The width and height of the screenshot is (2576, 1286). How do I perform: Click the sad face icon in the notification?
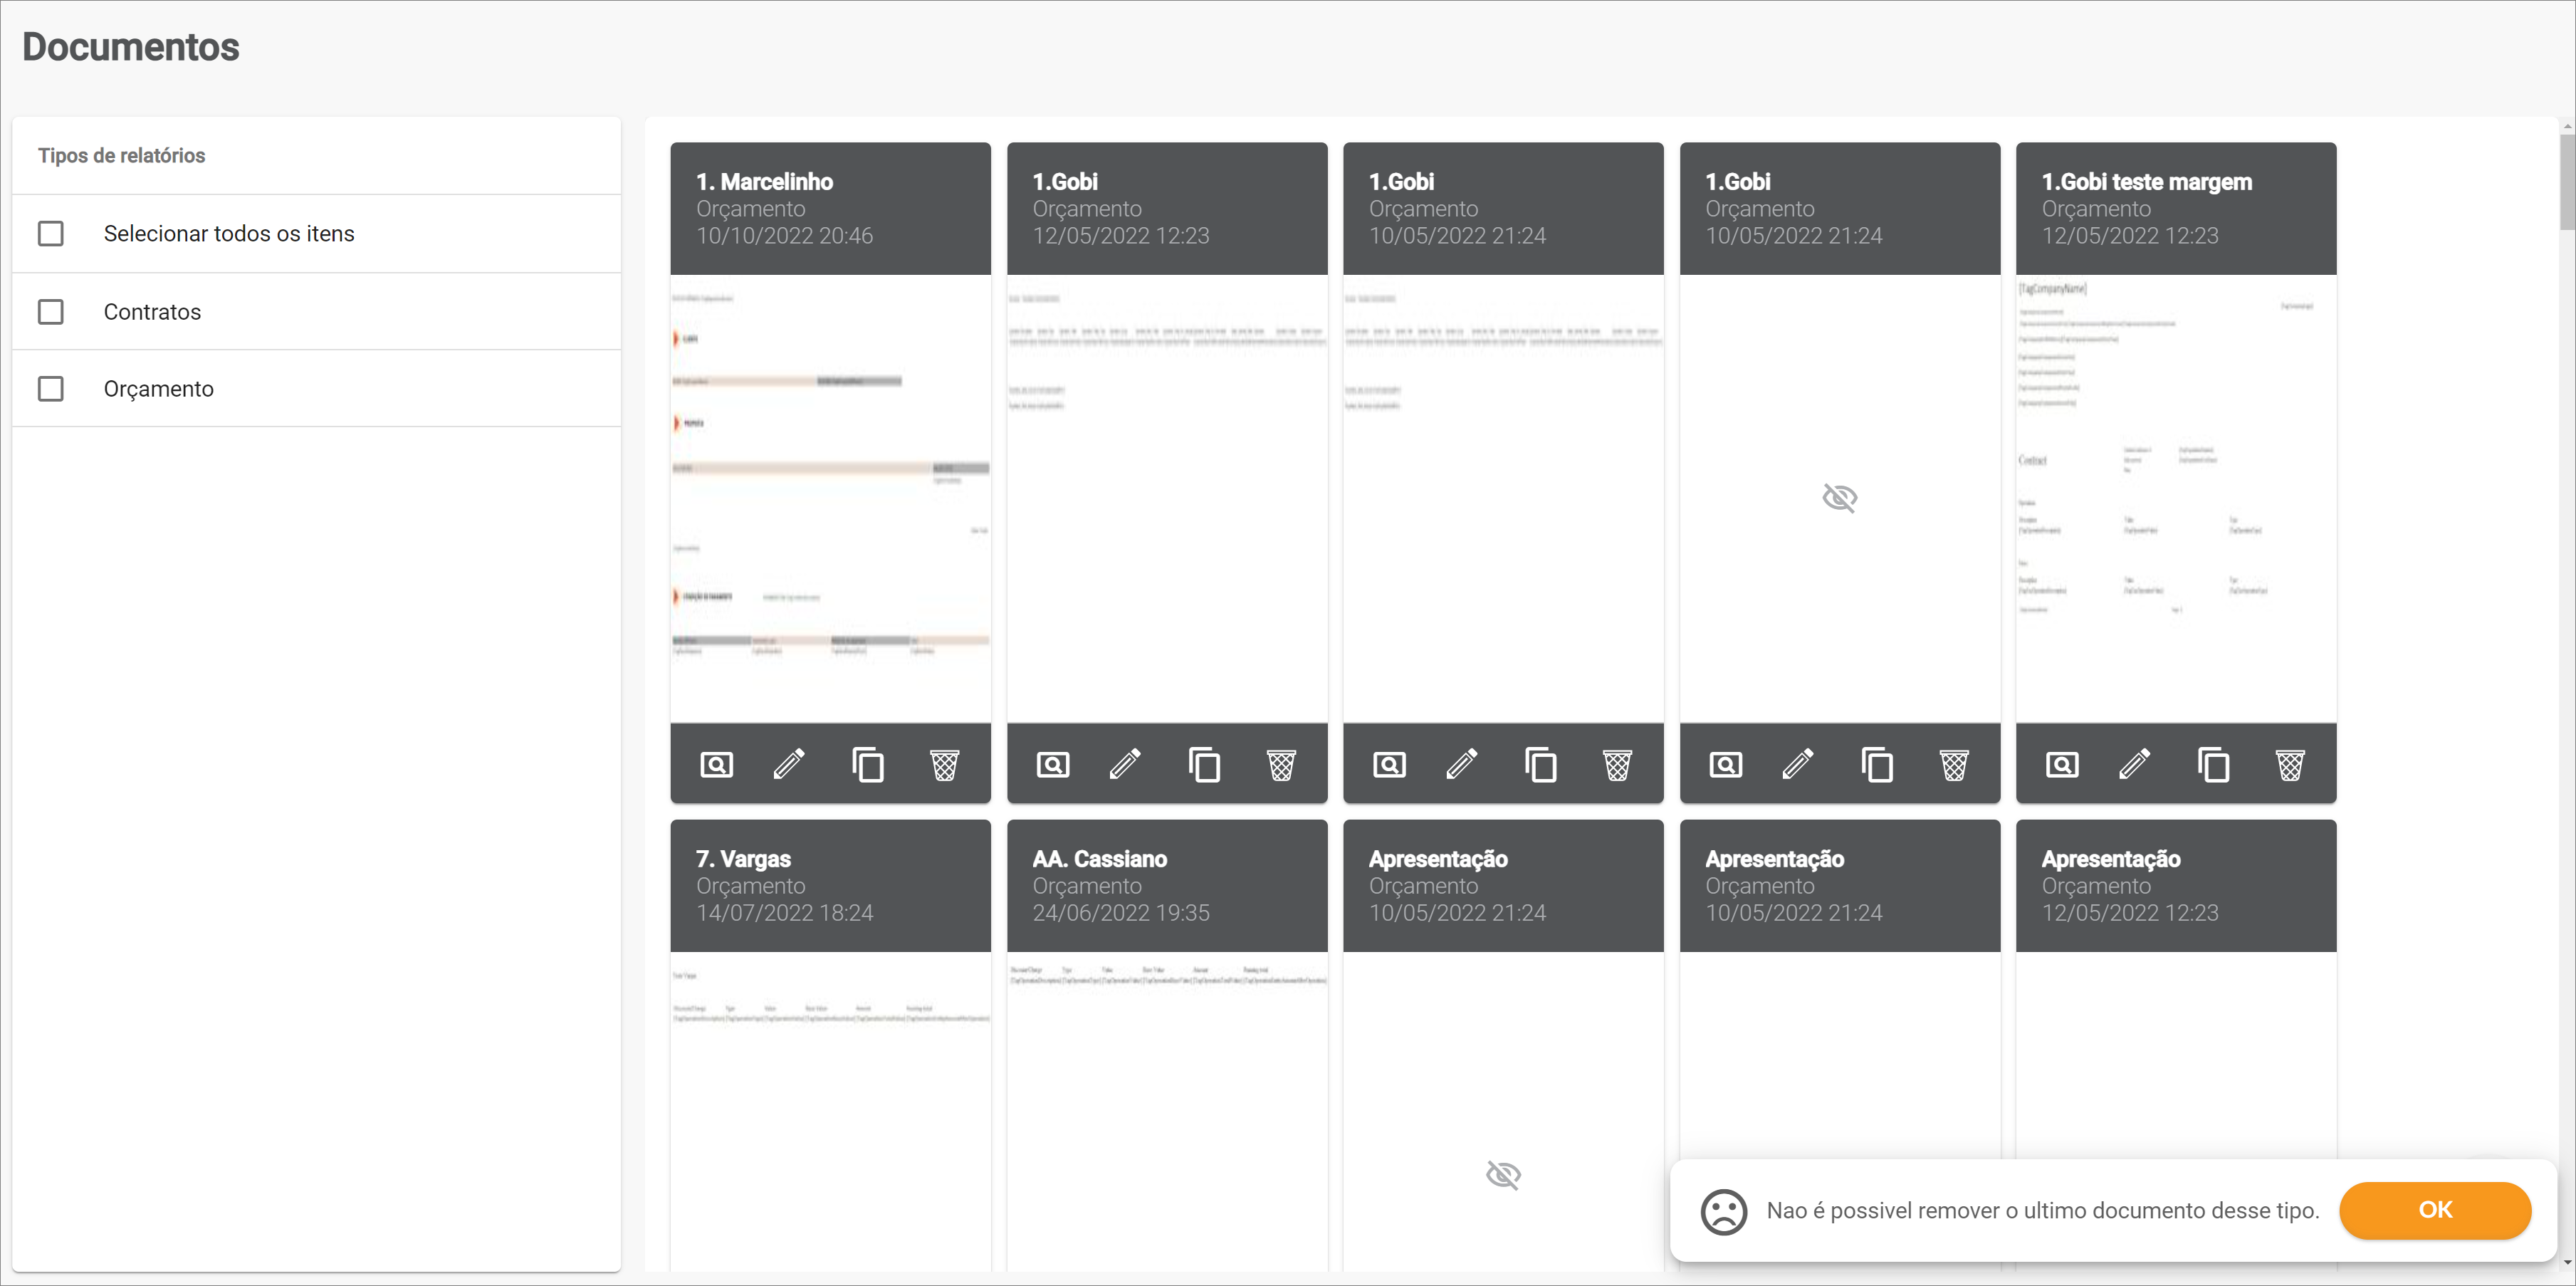[1724, 1211]
